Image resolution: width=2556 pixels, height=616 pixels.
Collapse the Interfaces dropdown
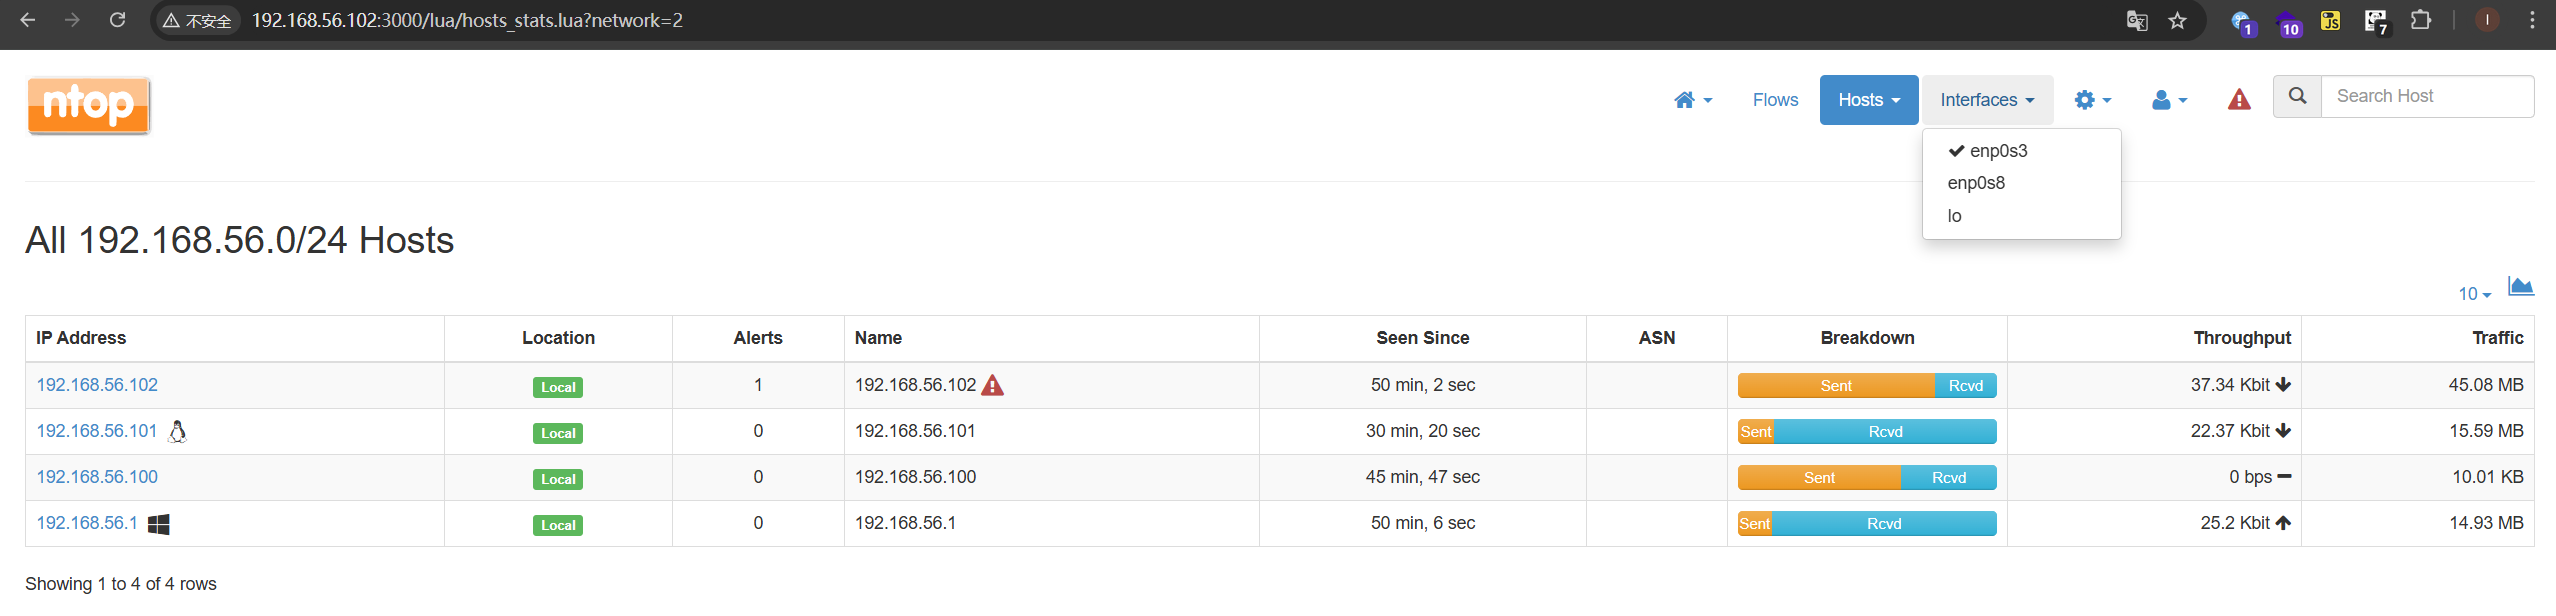pos(1986,100)
